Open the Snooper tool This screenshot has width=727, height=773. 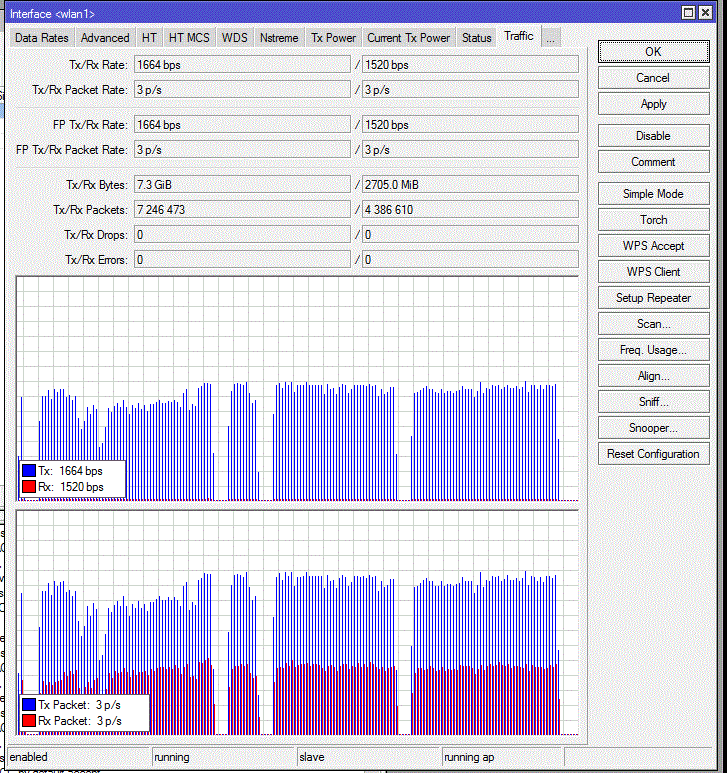pos(654,428)
